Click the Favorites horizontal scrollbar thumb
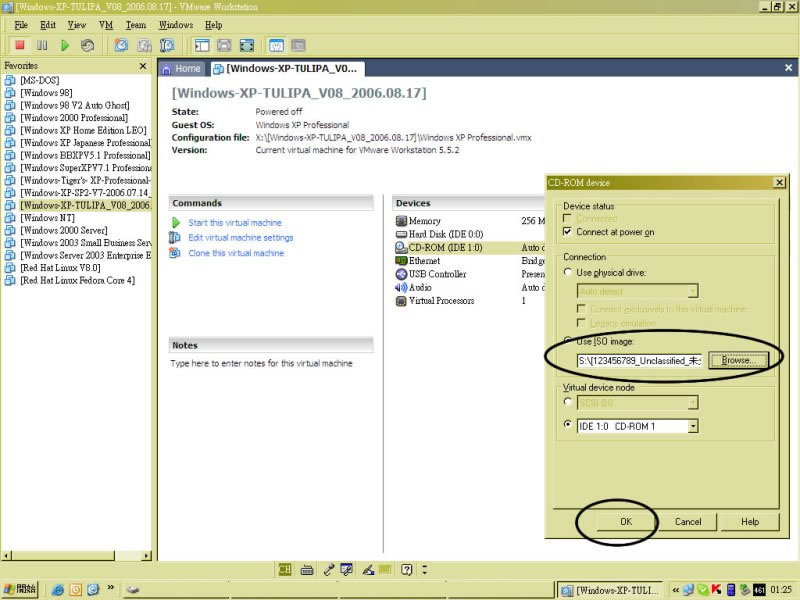The image size is (800, 600). tap(63, 555)
